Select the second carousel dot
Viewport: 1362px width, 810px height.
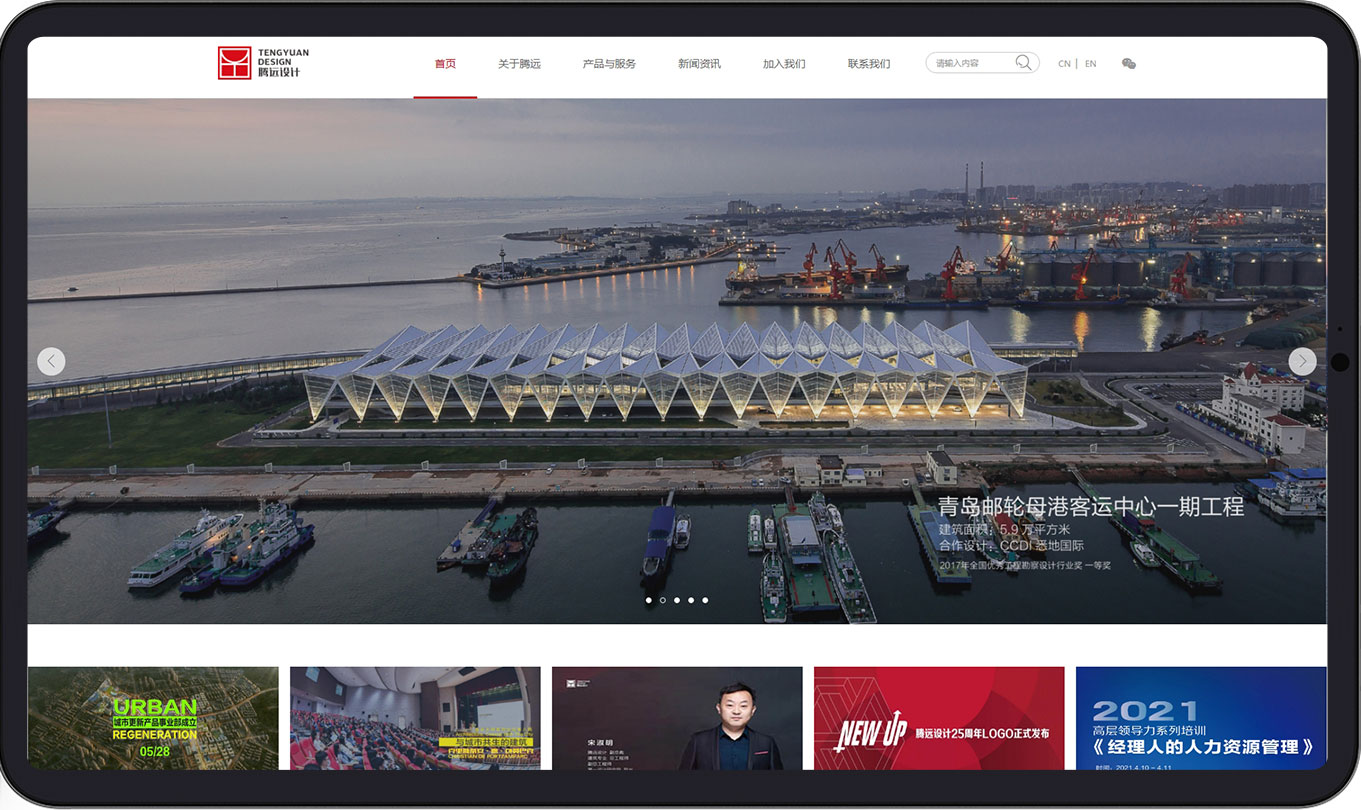(663, 600)
